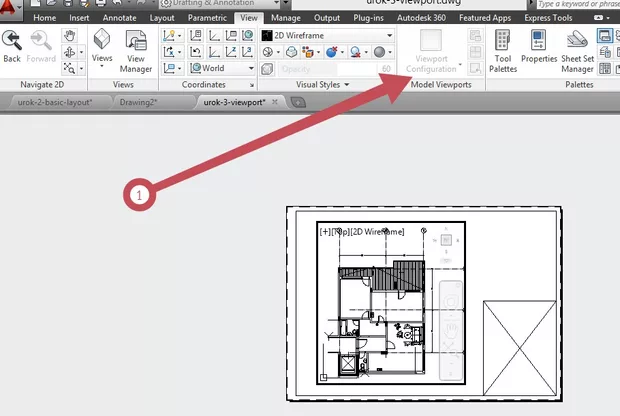Switch to the Annotate ribbon tab
Screen dimensions: 620x416
119,18
